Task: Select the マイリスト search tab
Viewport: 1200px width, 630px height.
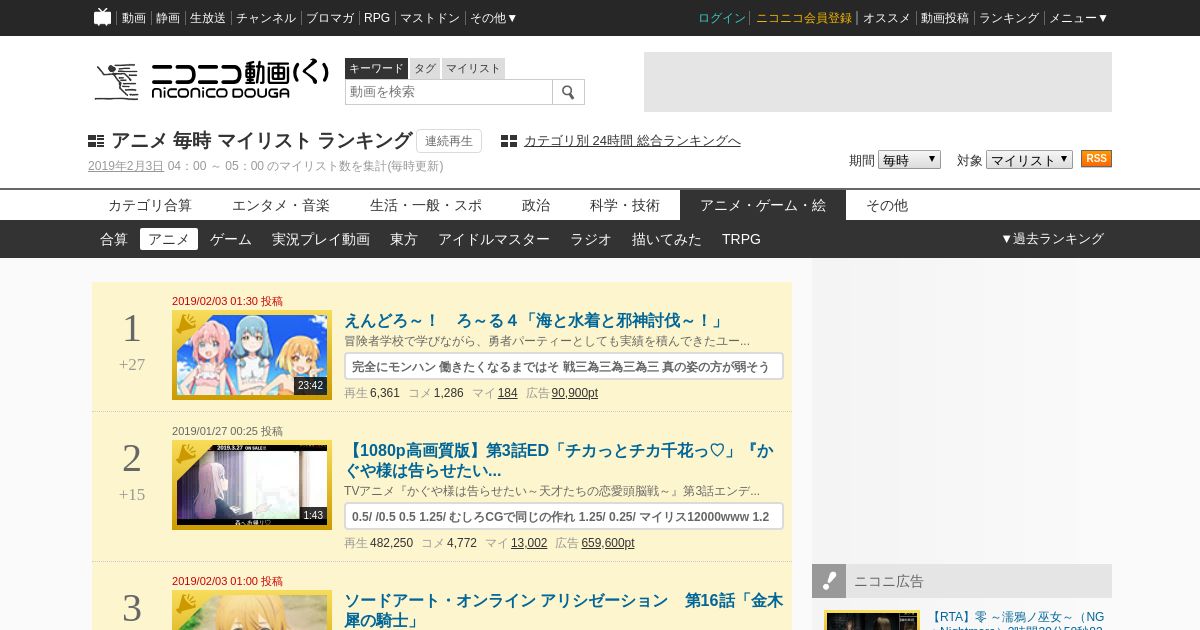Action: [473, 68]
